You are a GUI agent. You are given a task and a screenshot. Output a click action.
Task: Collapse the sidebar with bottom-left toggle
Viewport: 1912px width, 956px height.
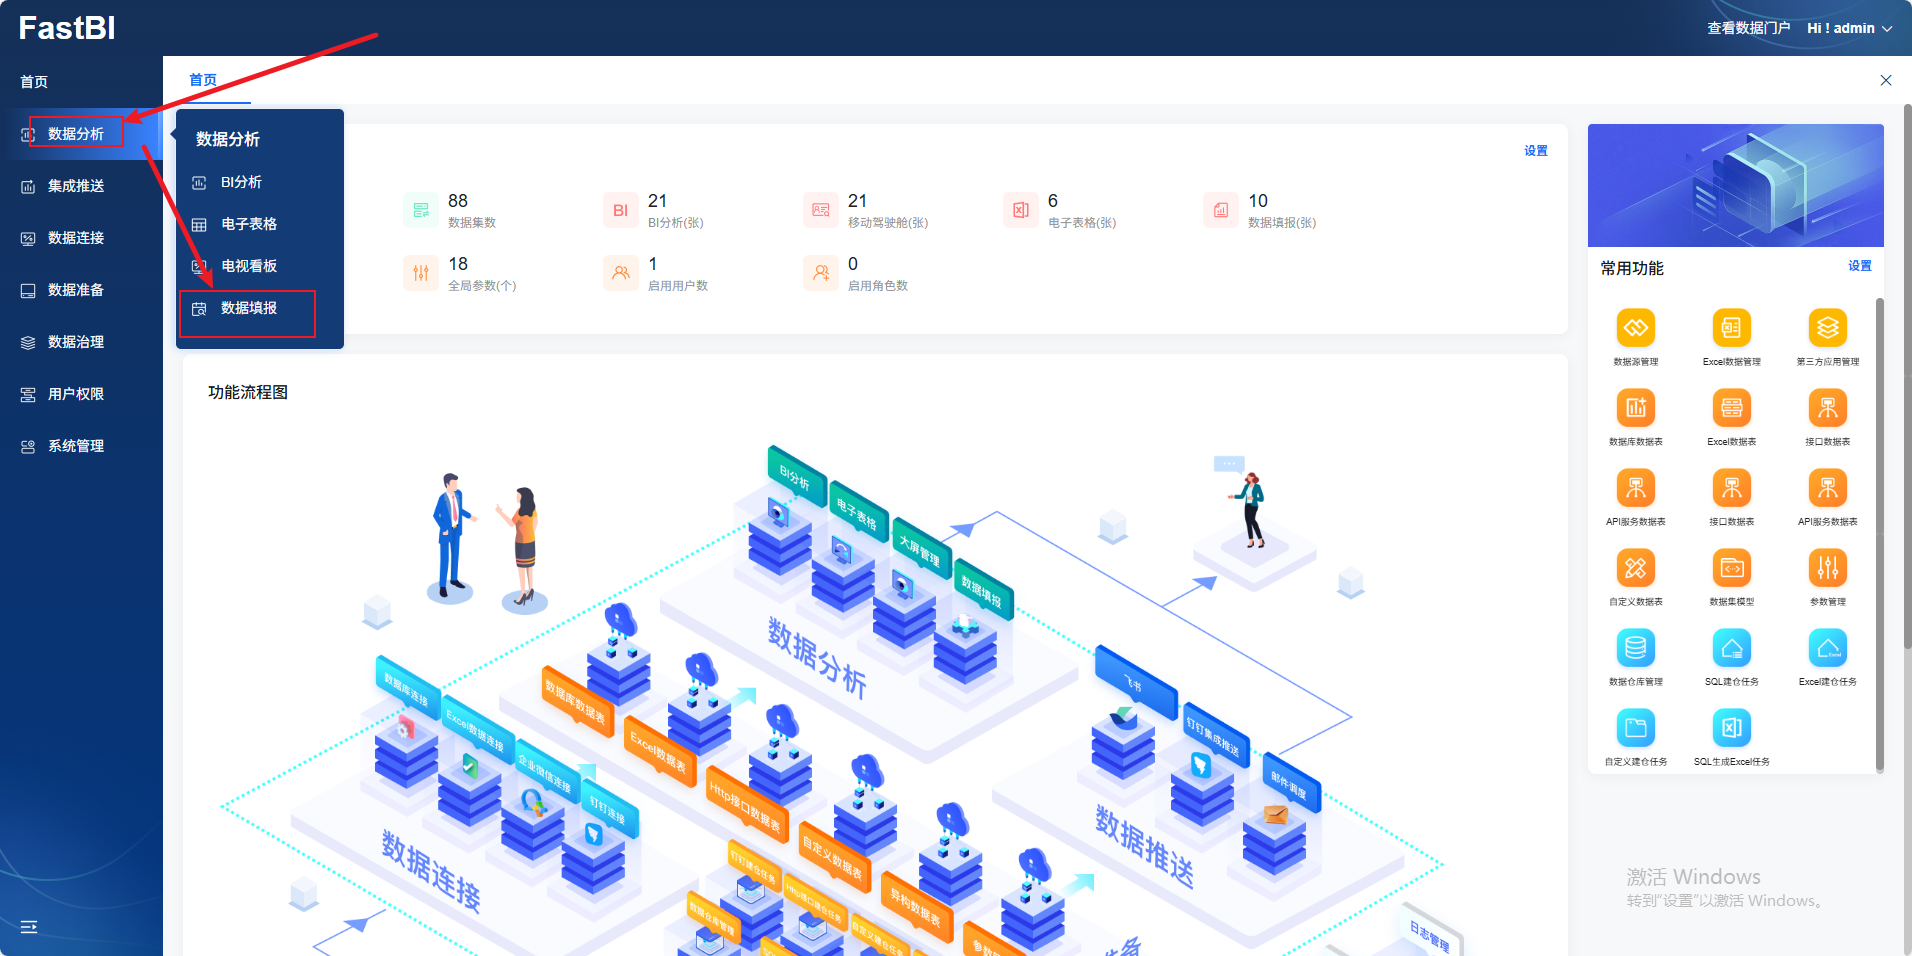pyautogui.click(x=29, y=927)
